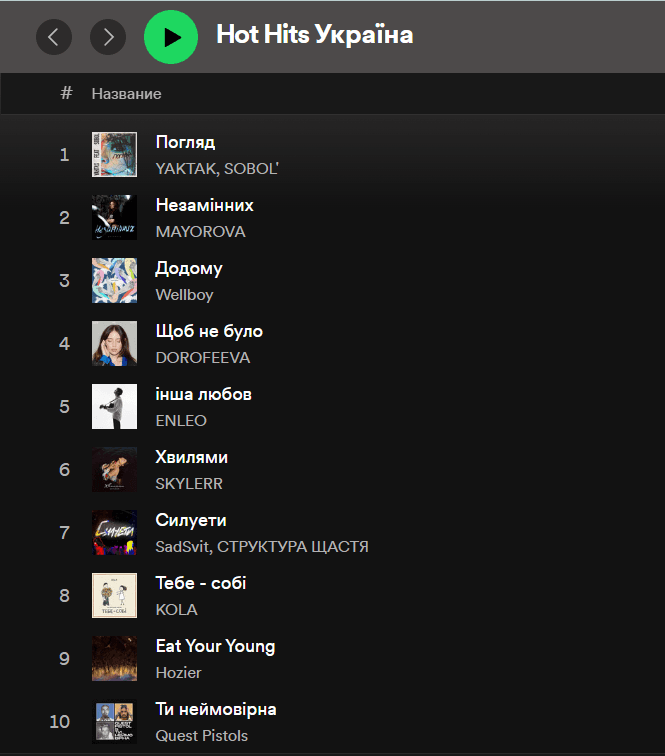Select the track title інша любов
Screen dimensions: 665x756
203,394
